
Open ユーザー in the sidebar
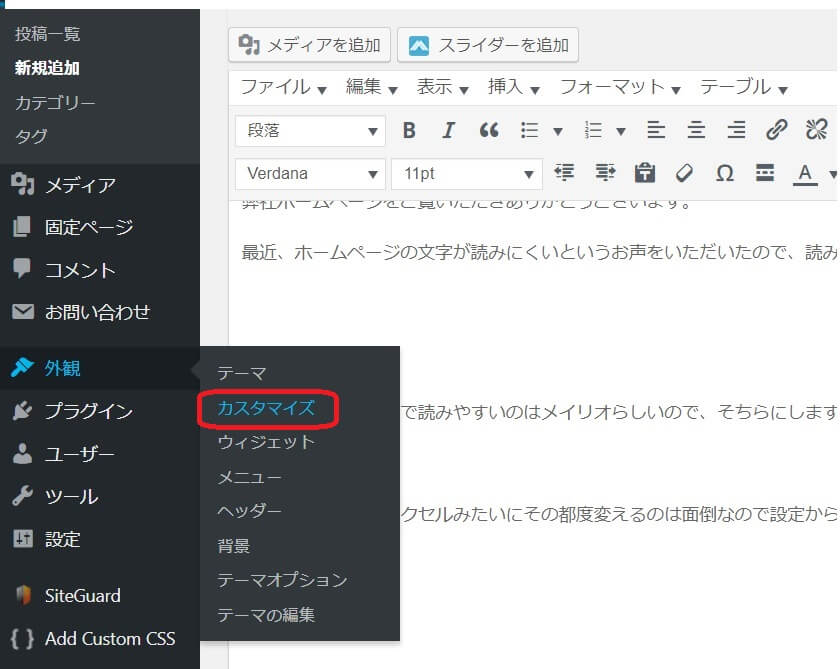100,454
